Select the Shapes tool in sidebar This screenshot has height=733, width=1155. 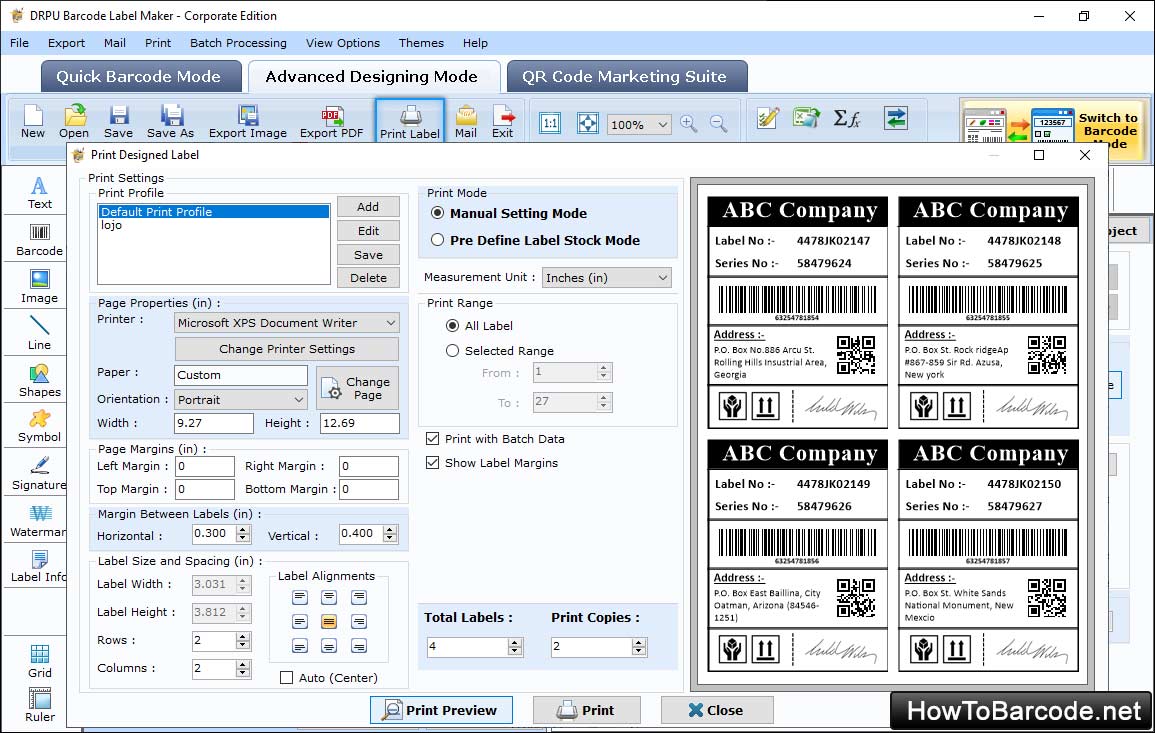(x=39, y=380)
